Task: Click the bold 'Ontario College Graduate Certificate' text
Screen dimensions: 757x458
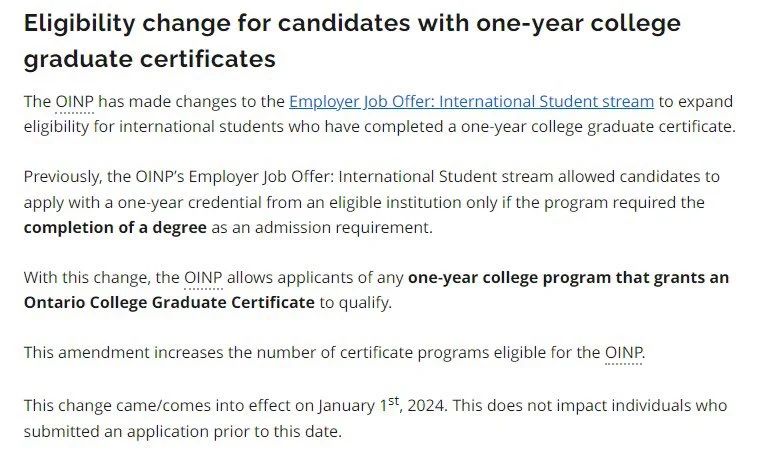Action: point(169,303)
